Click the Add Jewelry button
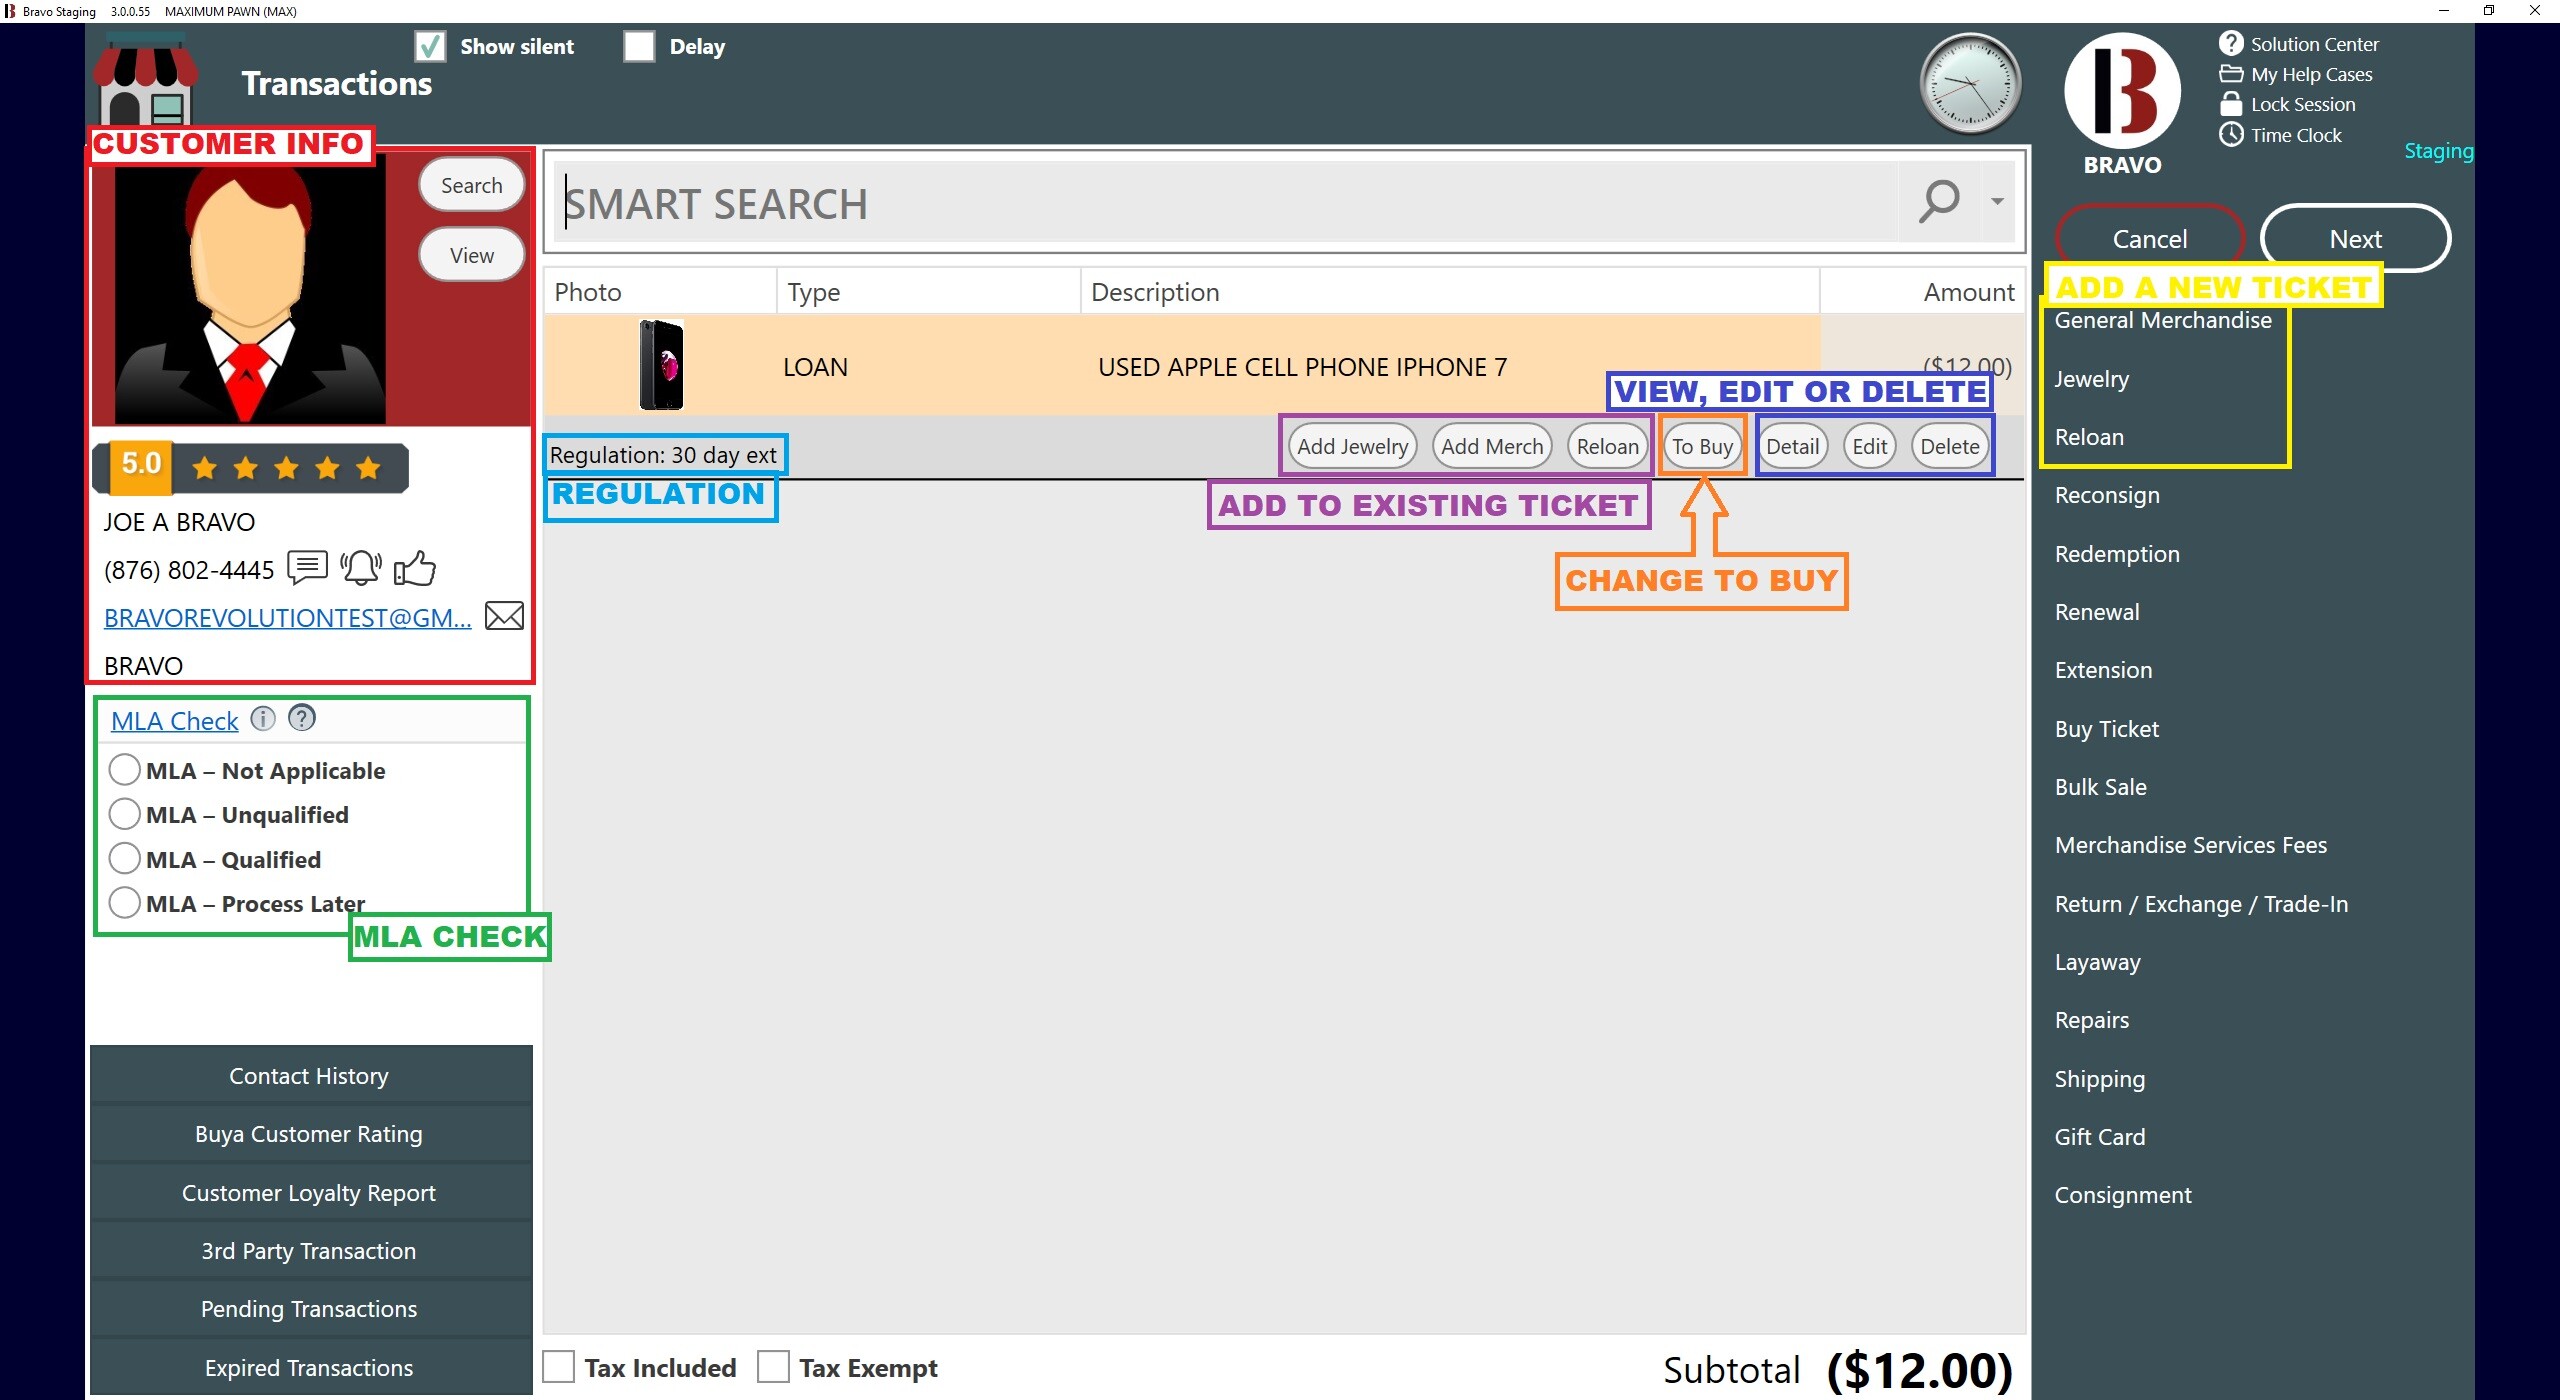 (x=1352, y=446)
